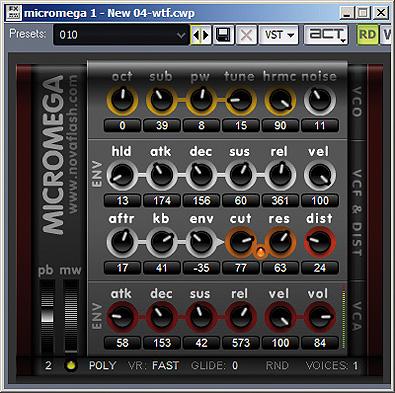
Task: Toggle the yellow LED beside POLY
Action: (x=71, y=366)
